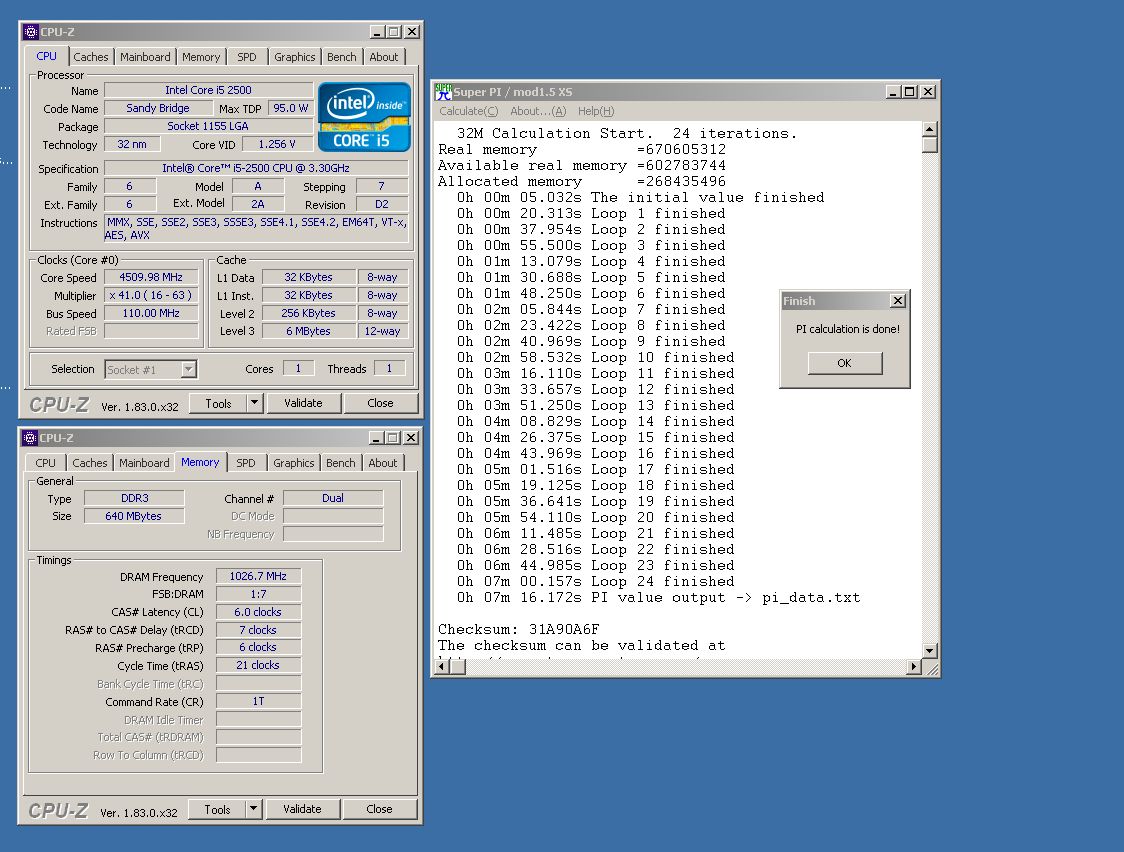Screen dimensions: 1124x852
Task: Click the memory Size value 640 MBytes
Action: point(134,516)
